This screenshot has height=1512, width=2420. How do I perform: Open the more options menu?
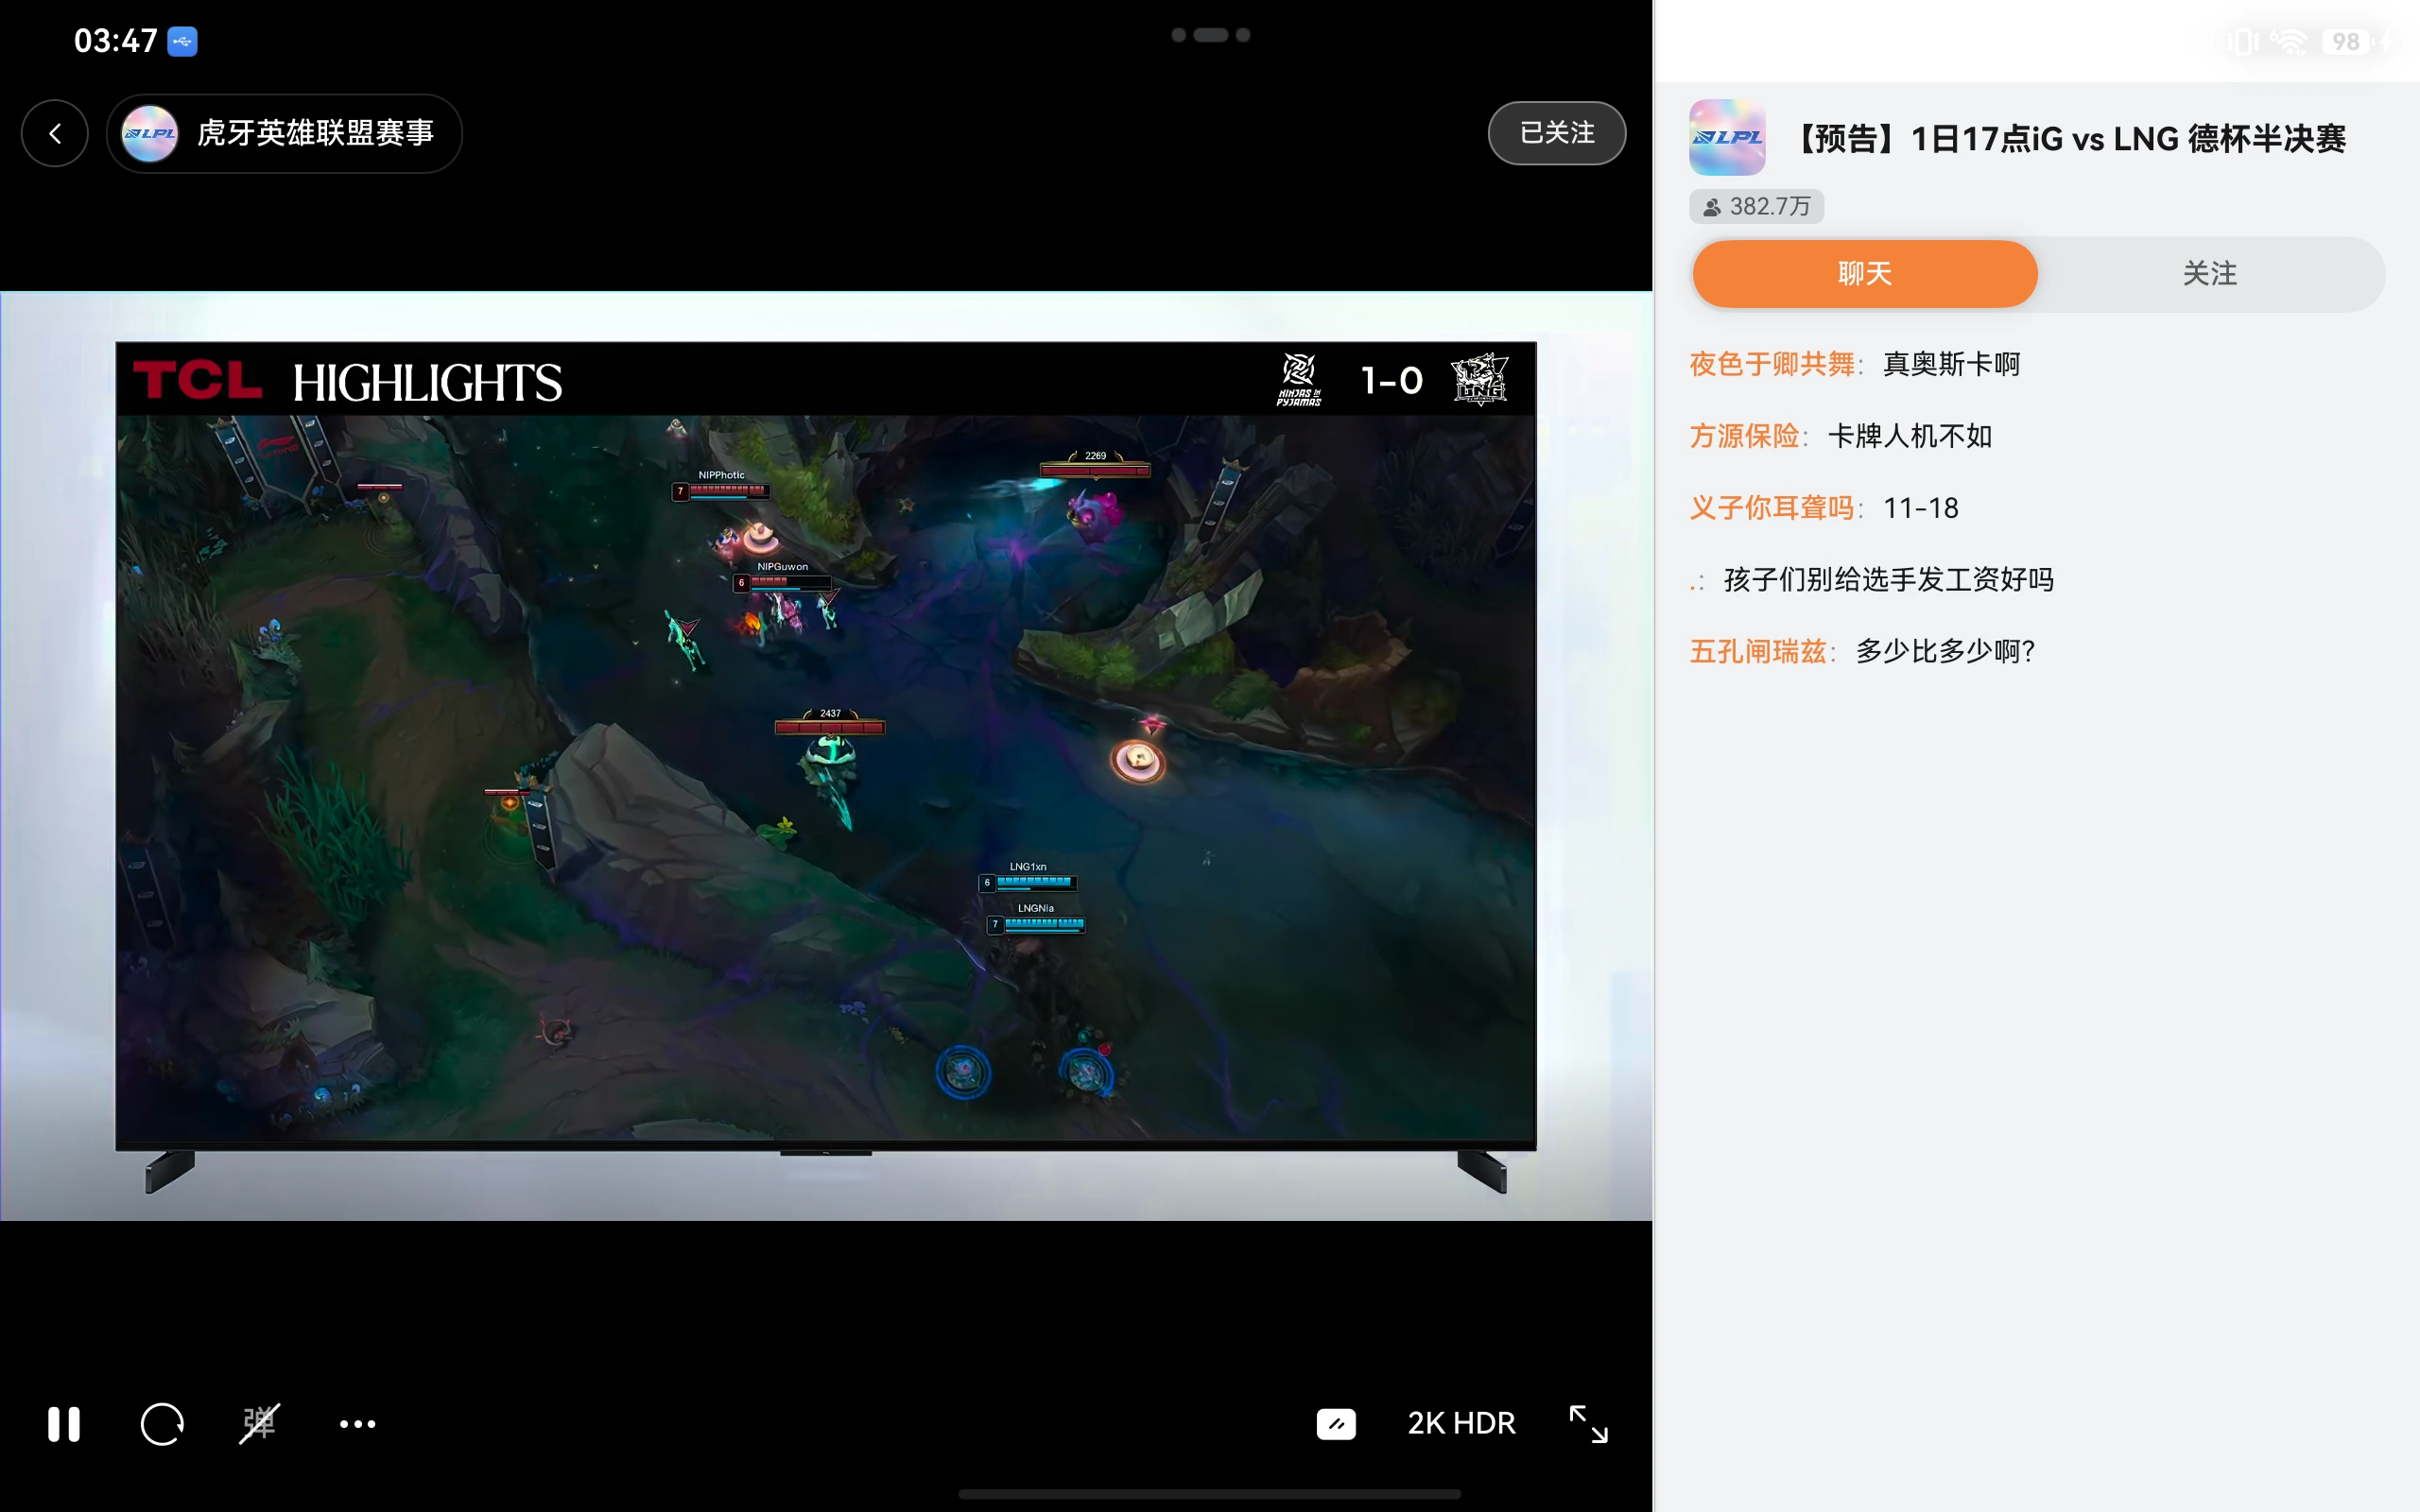point(357,1423)
